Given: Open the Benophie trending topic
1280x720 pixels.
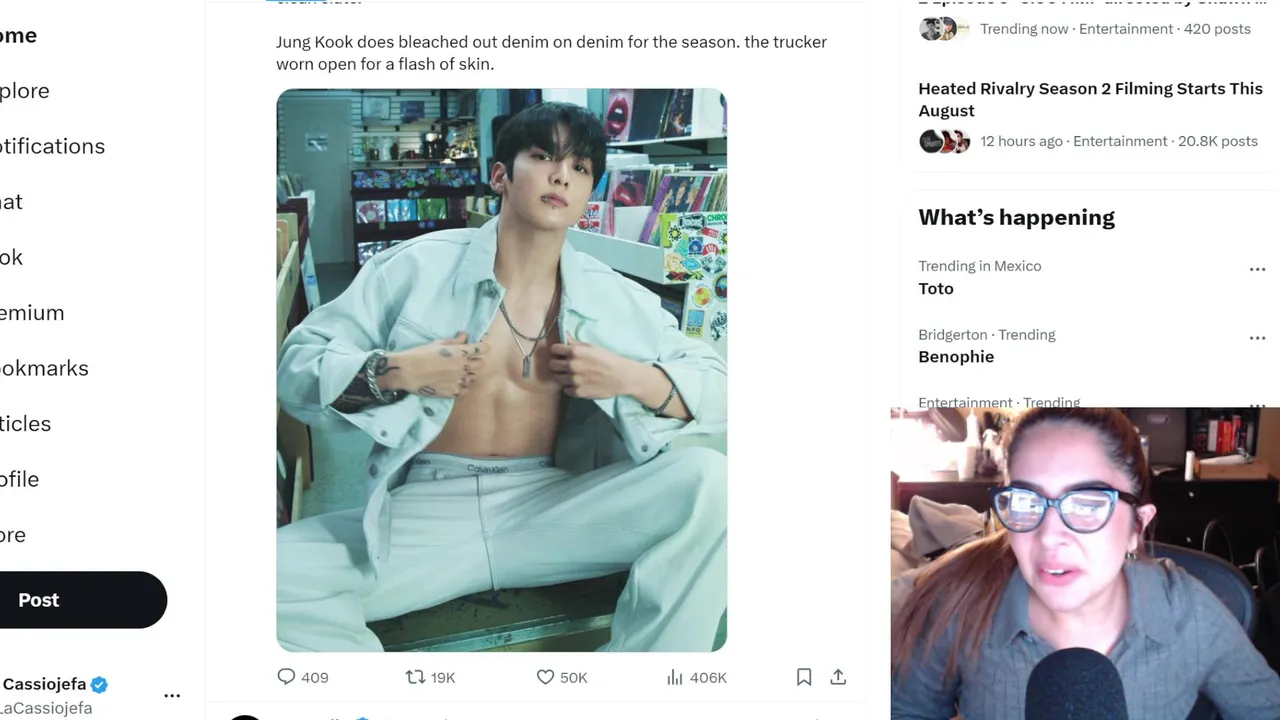Looking at the screenshot, I should click(x=956, y=357).
